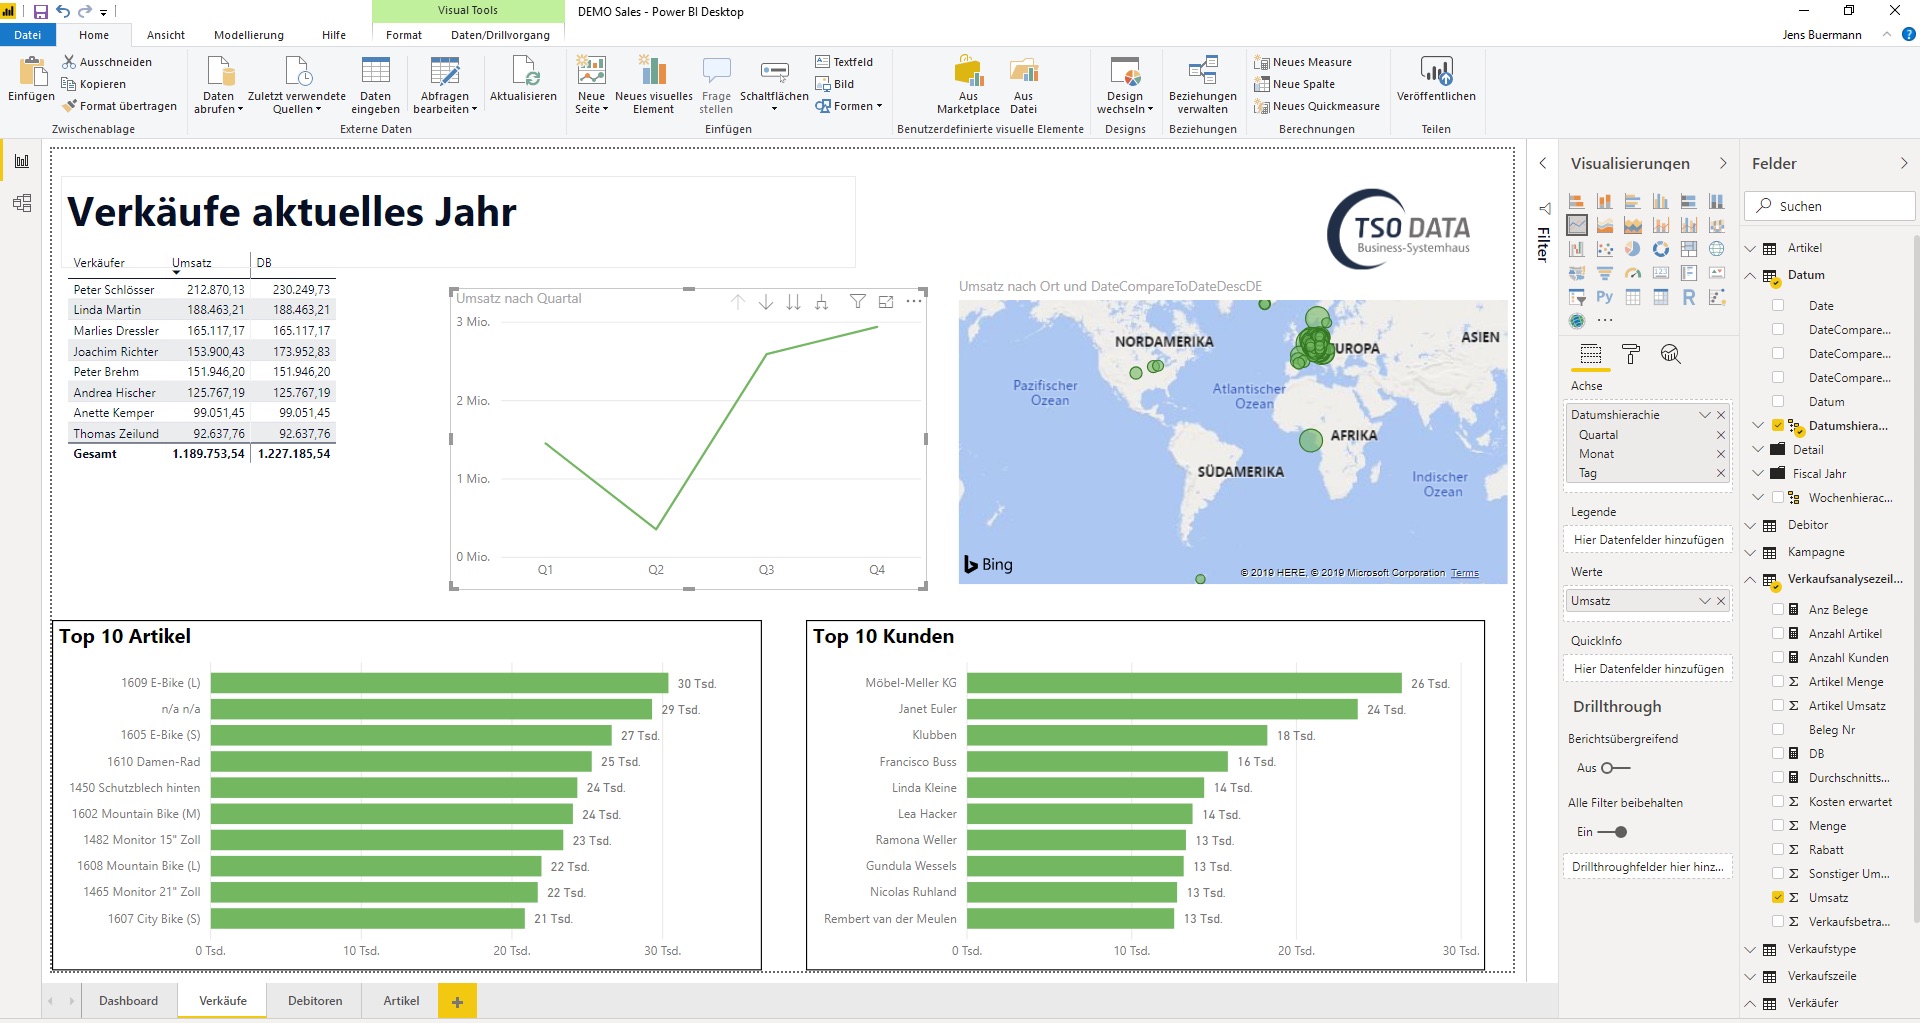Check the Rabatt field checkbox
Viewport: 1920px width, 1023px height.
pos(1778,849)
